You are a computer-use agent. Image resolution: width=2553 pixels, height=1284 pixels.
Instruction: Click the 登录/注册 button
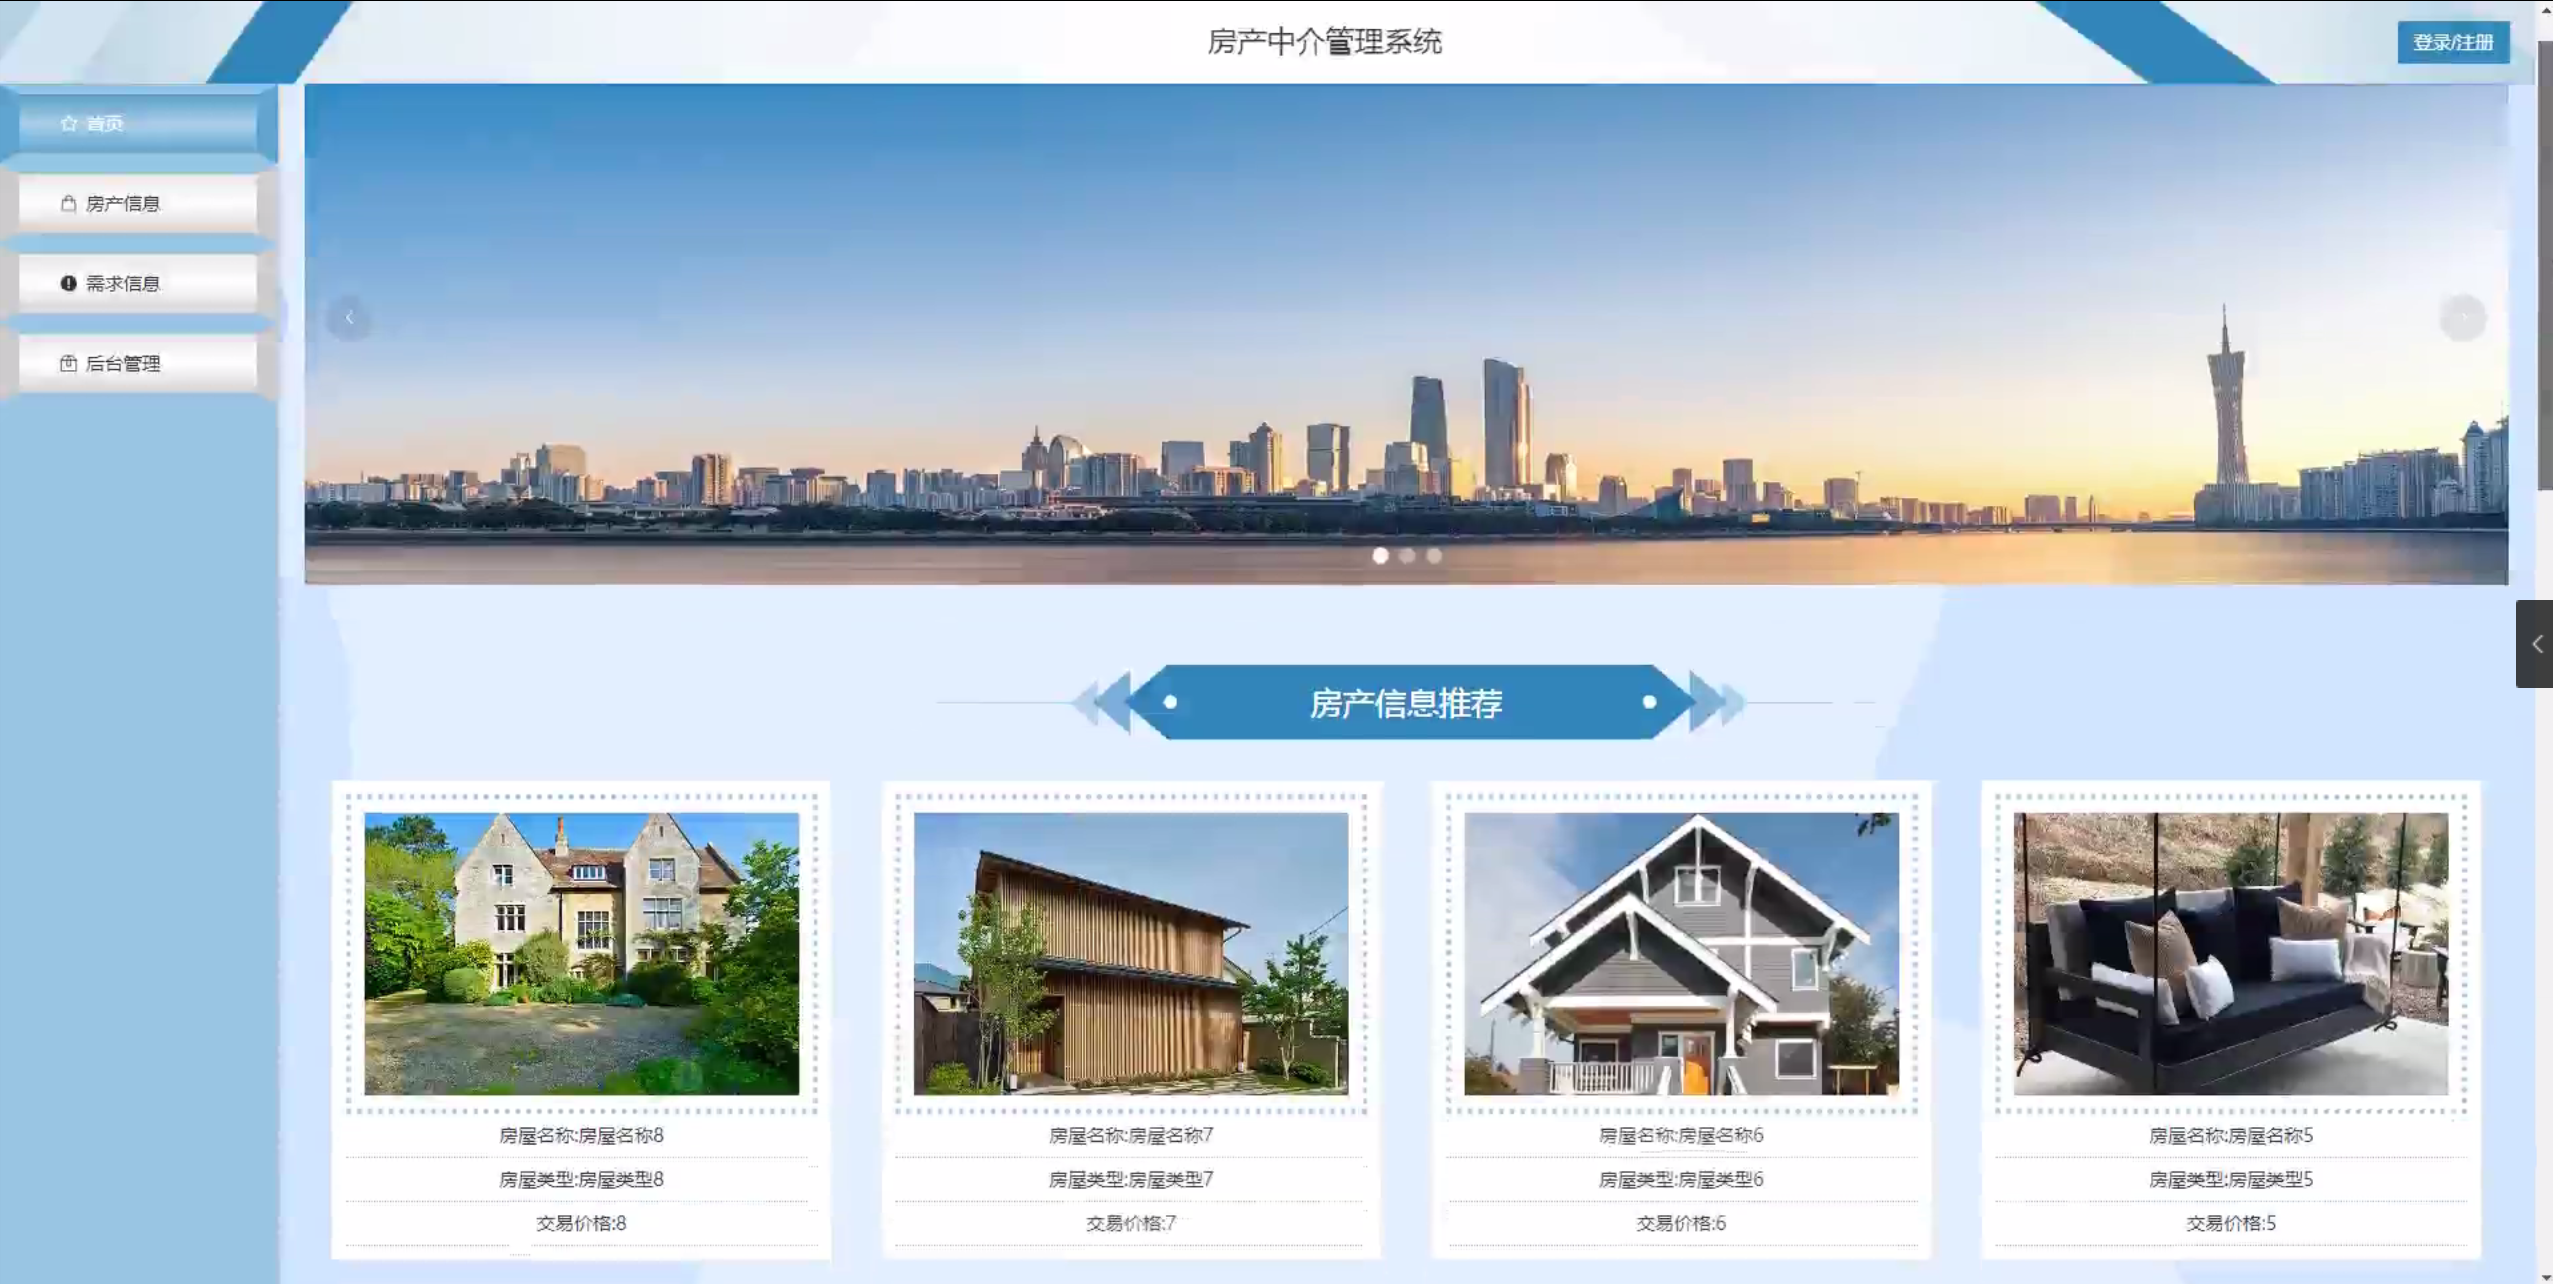(2452, 42)
